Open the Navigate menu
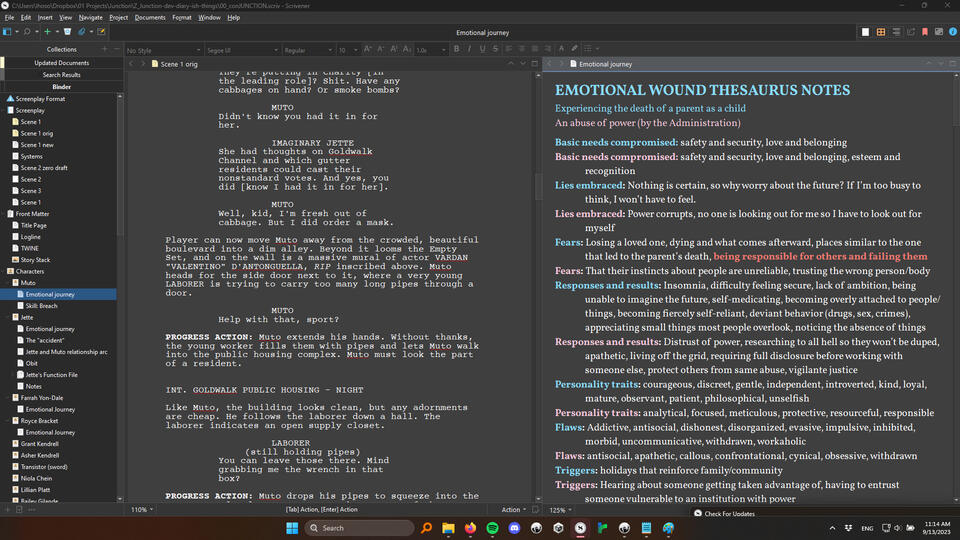960x540 pixels. click(91, 18)
